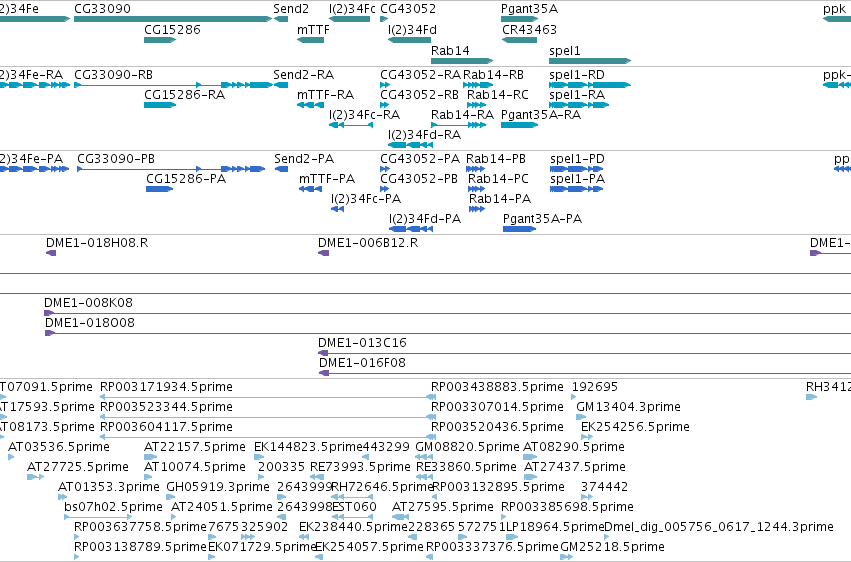This screenshot has width=851, height=562.
Task: Open the DME1-008K08 clone label
Action: click(88, 303)
